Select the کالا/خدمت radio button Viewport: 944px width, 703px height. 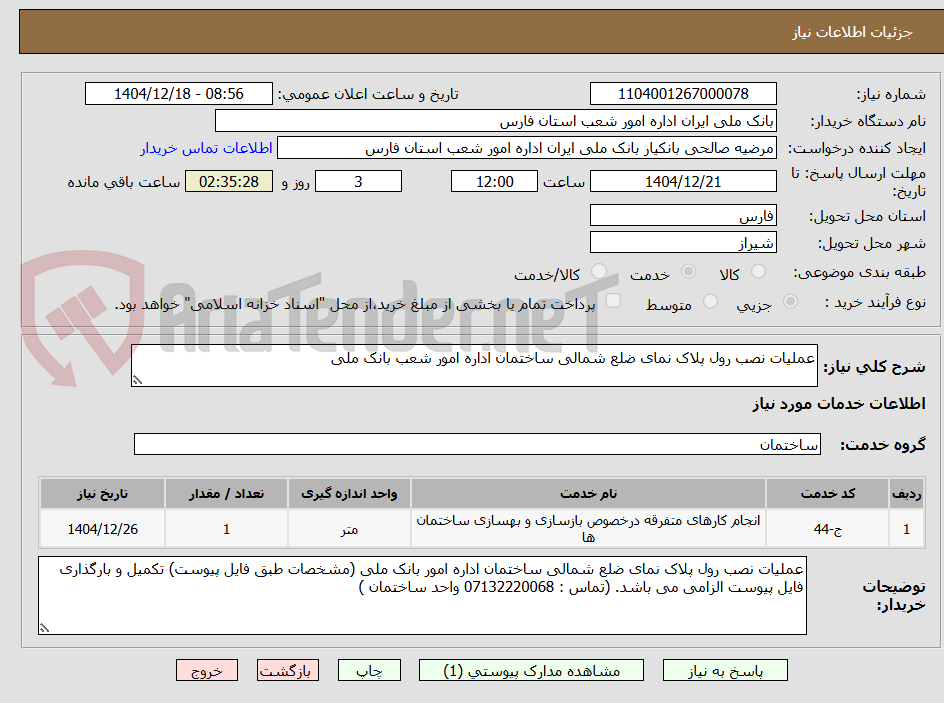[x=598, y=271]
